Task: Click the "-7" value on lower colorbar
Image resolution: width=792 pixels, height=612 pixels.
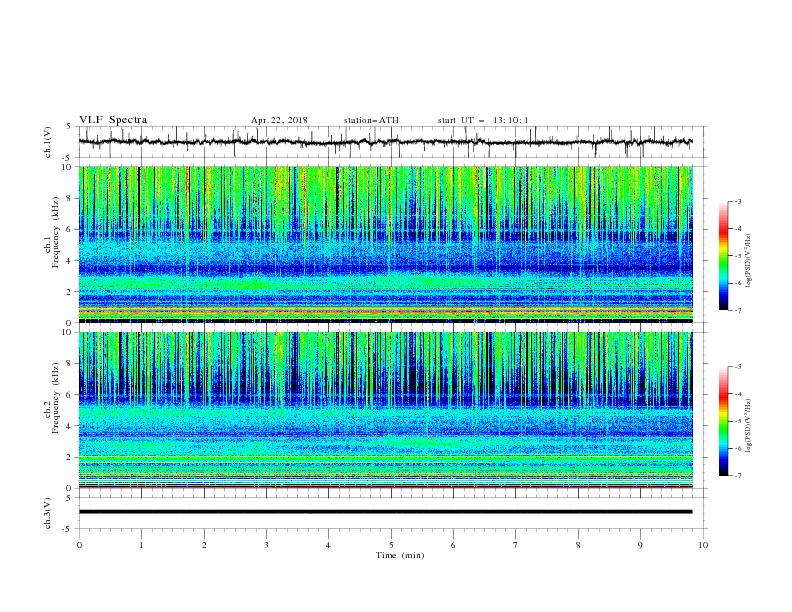Action: (x=738, y=476)
